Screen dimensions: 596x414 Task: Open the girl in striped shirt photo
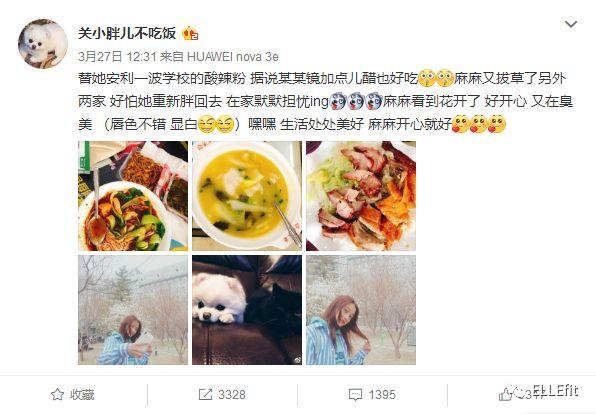[361, 310]
